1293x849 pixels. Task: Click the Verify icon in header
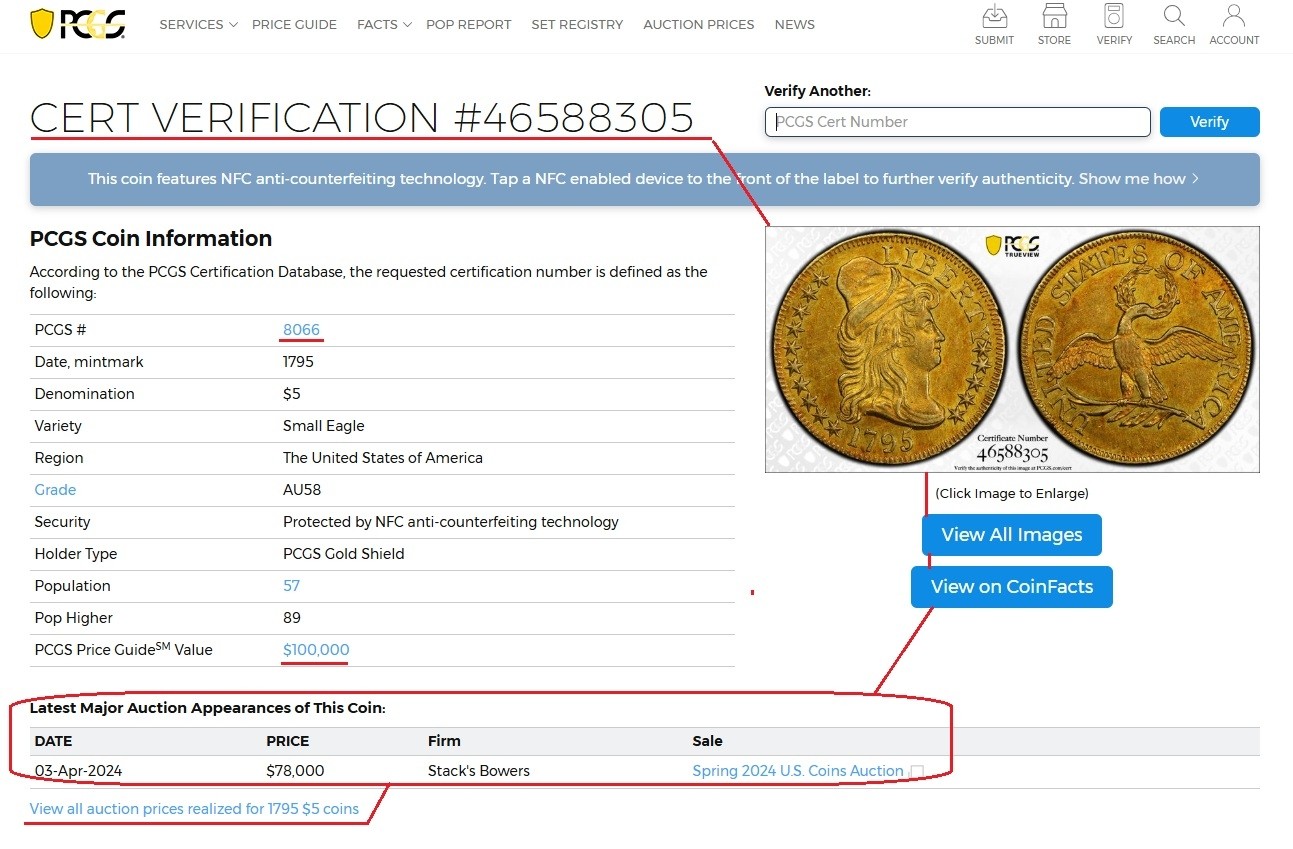point(1114,24)
